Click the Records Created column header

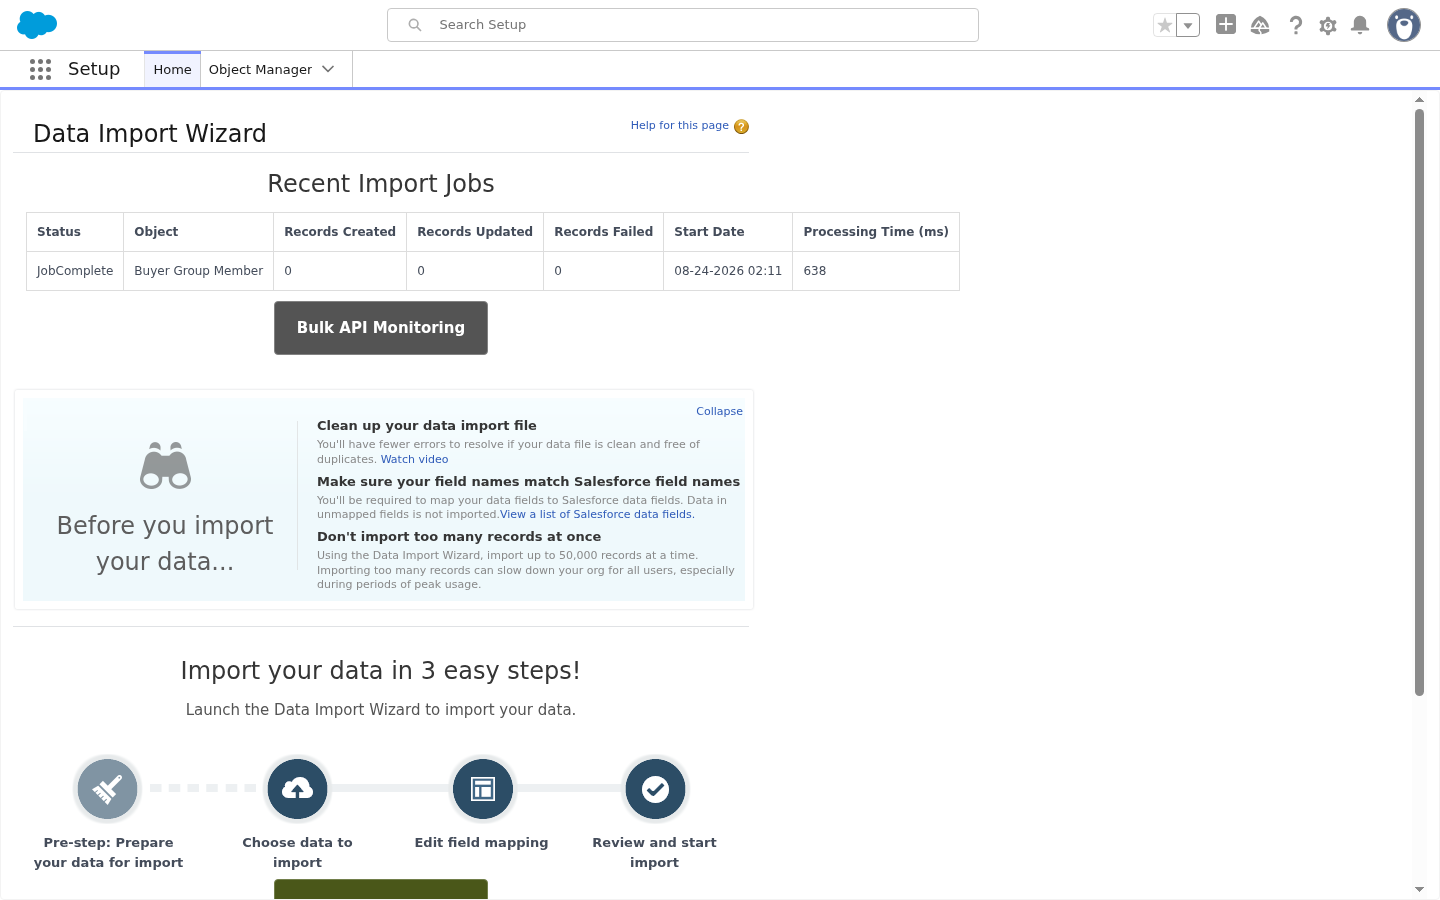pos(340,232)
